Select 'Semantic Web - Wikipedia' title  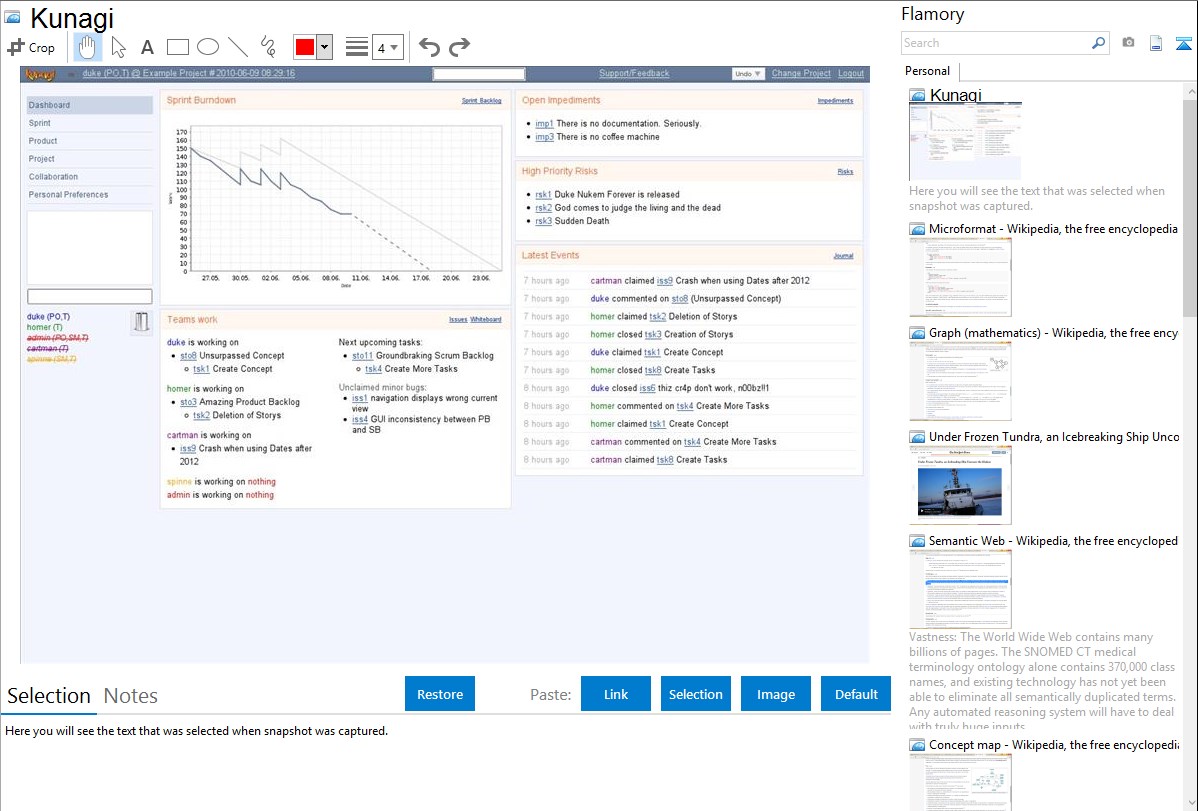[x=1054, y=540]
